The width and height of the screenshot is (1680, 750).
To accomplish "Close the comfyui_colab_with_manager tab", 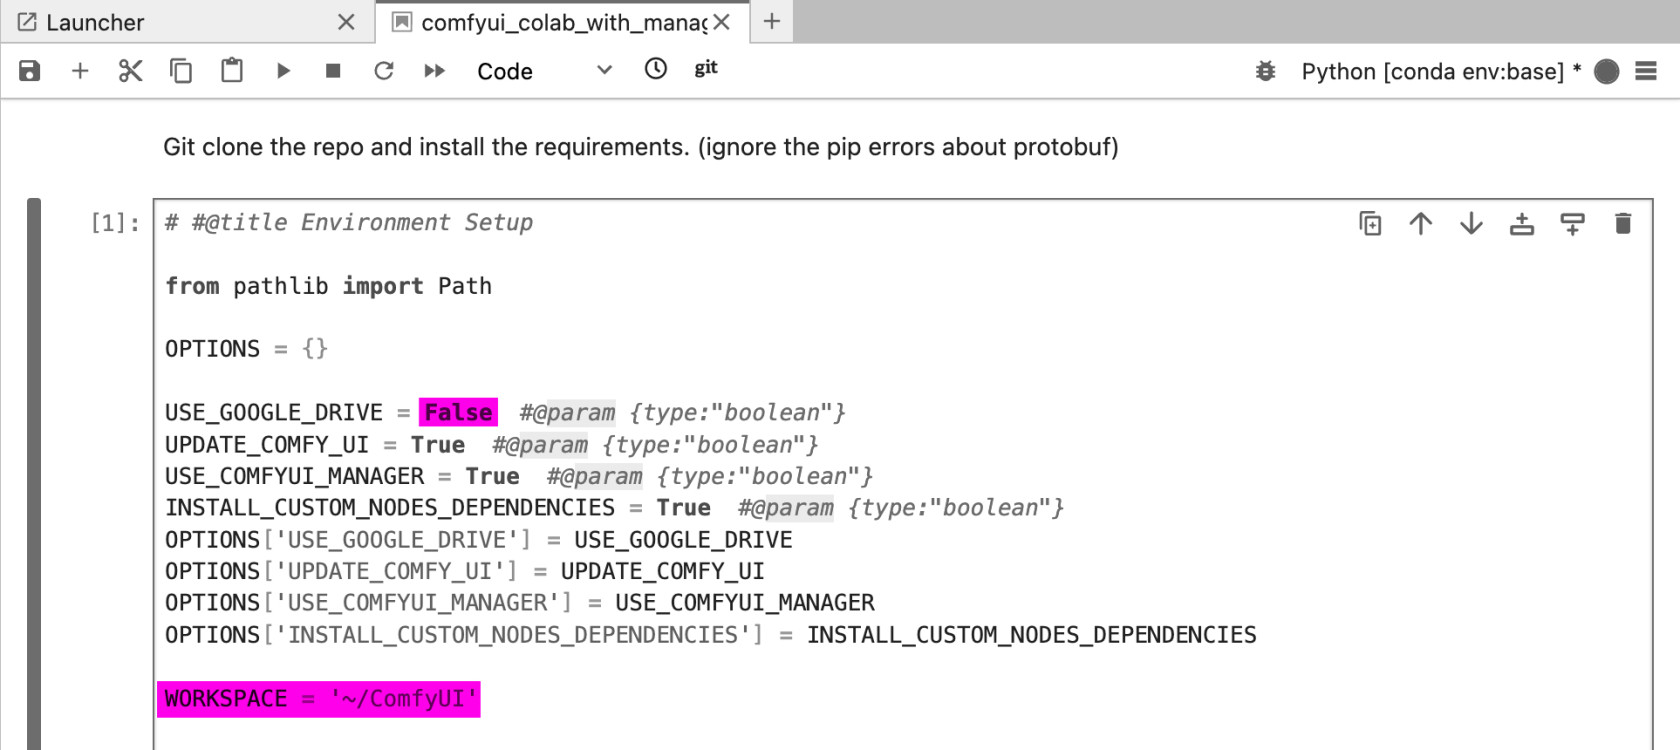I will click(x=722, y=22).
